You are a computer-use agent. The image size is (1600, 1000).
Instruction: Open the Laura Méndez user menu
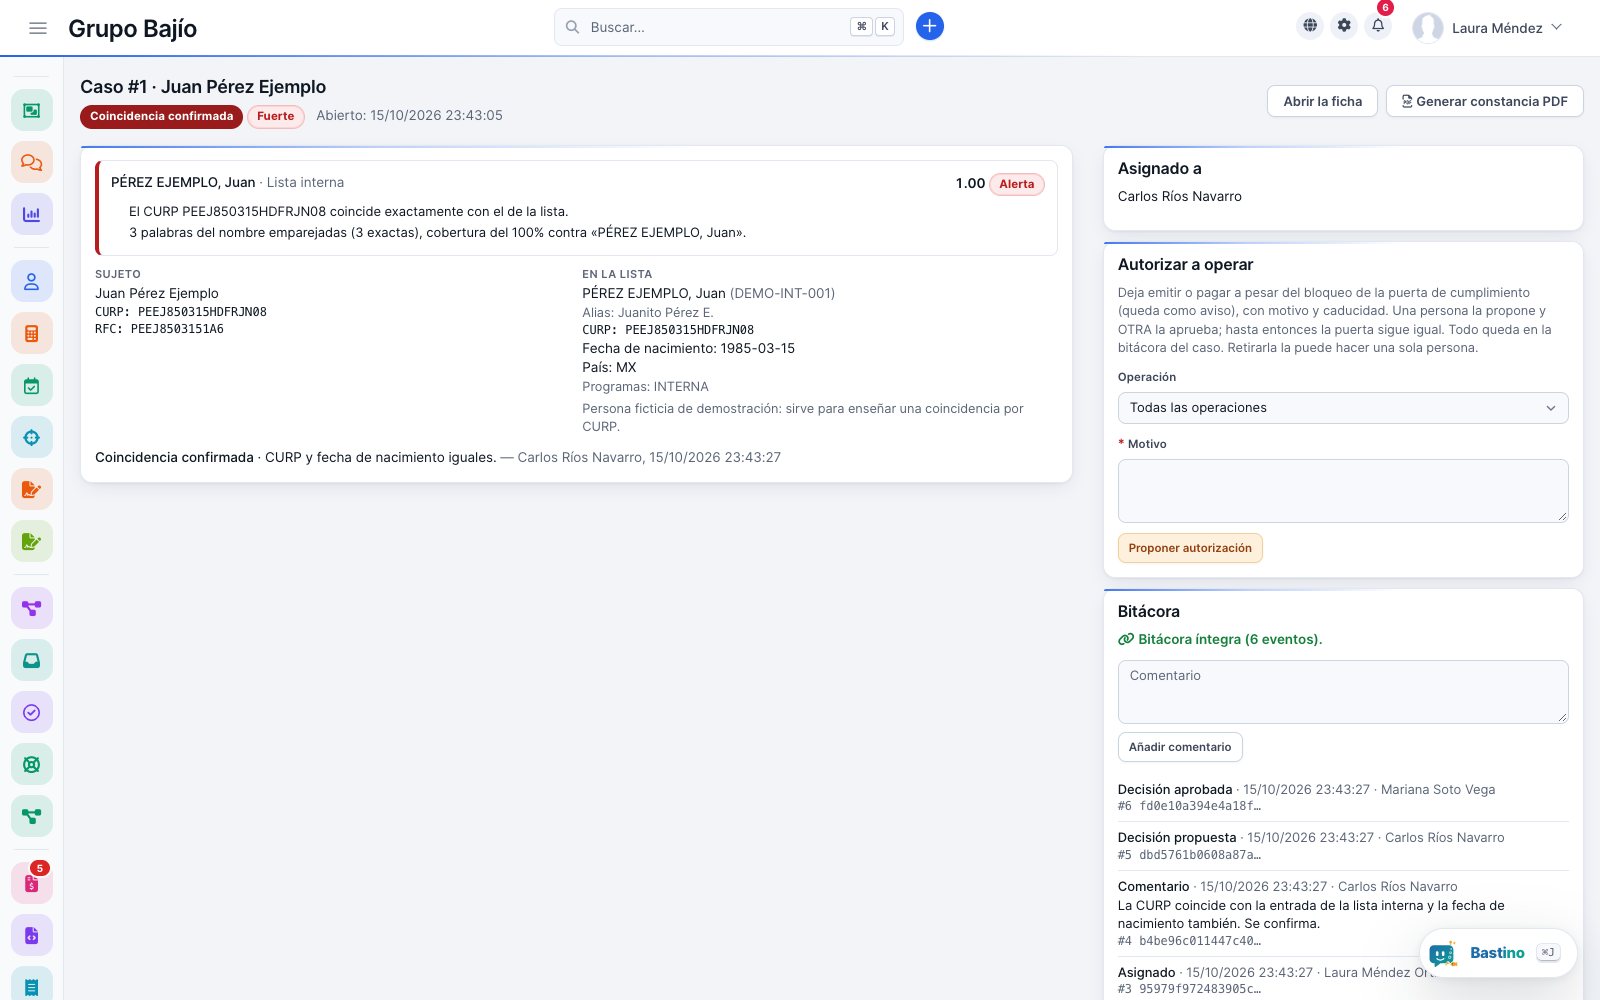(1488, 28)
